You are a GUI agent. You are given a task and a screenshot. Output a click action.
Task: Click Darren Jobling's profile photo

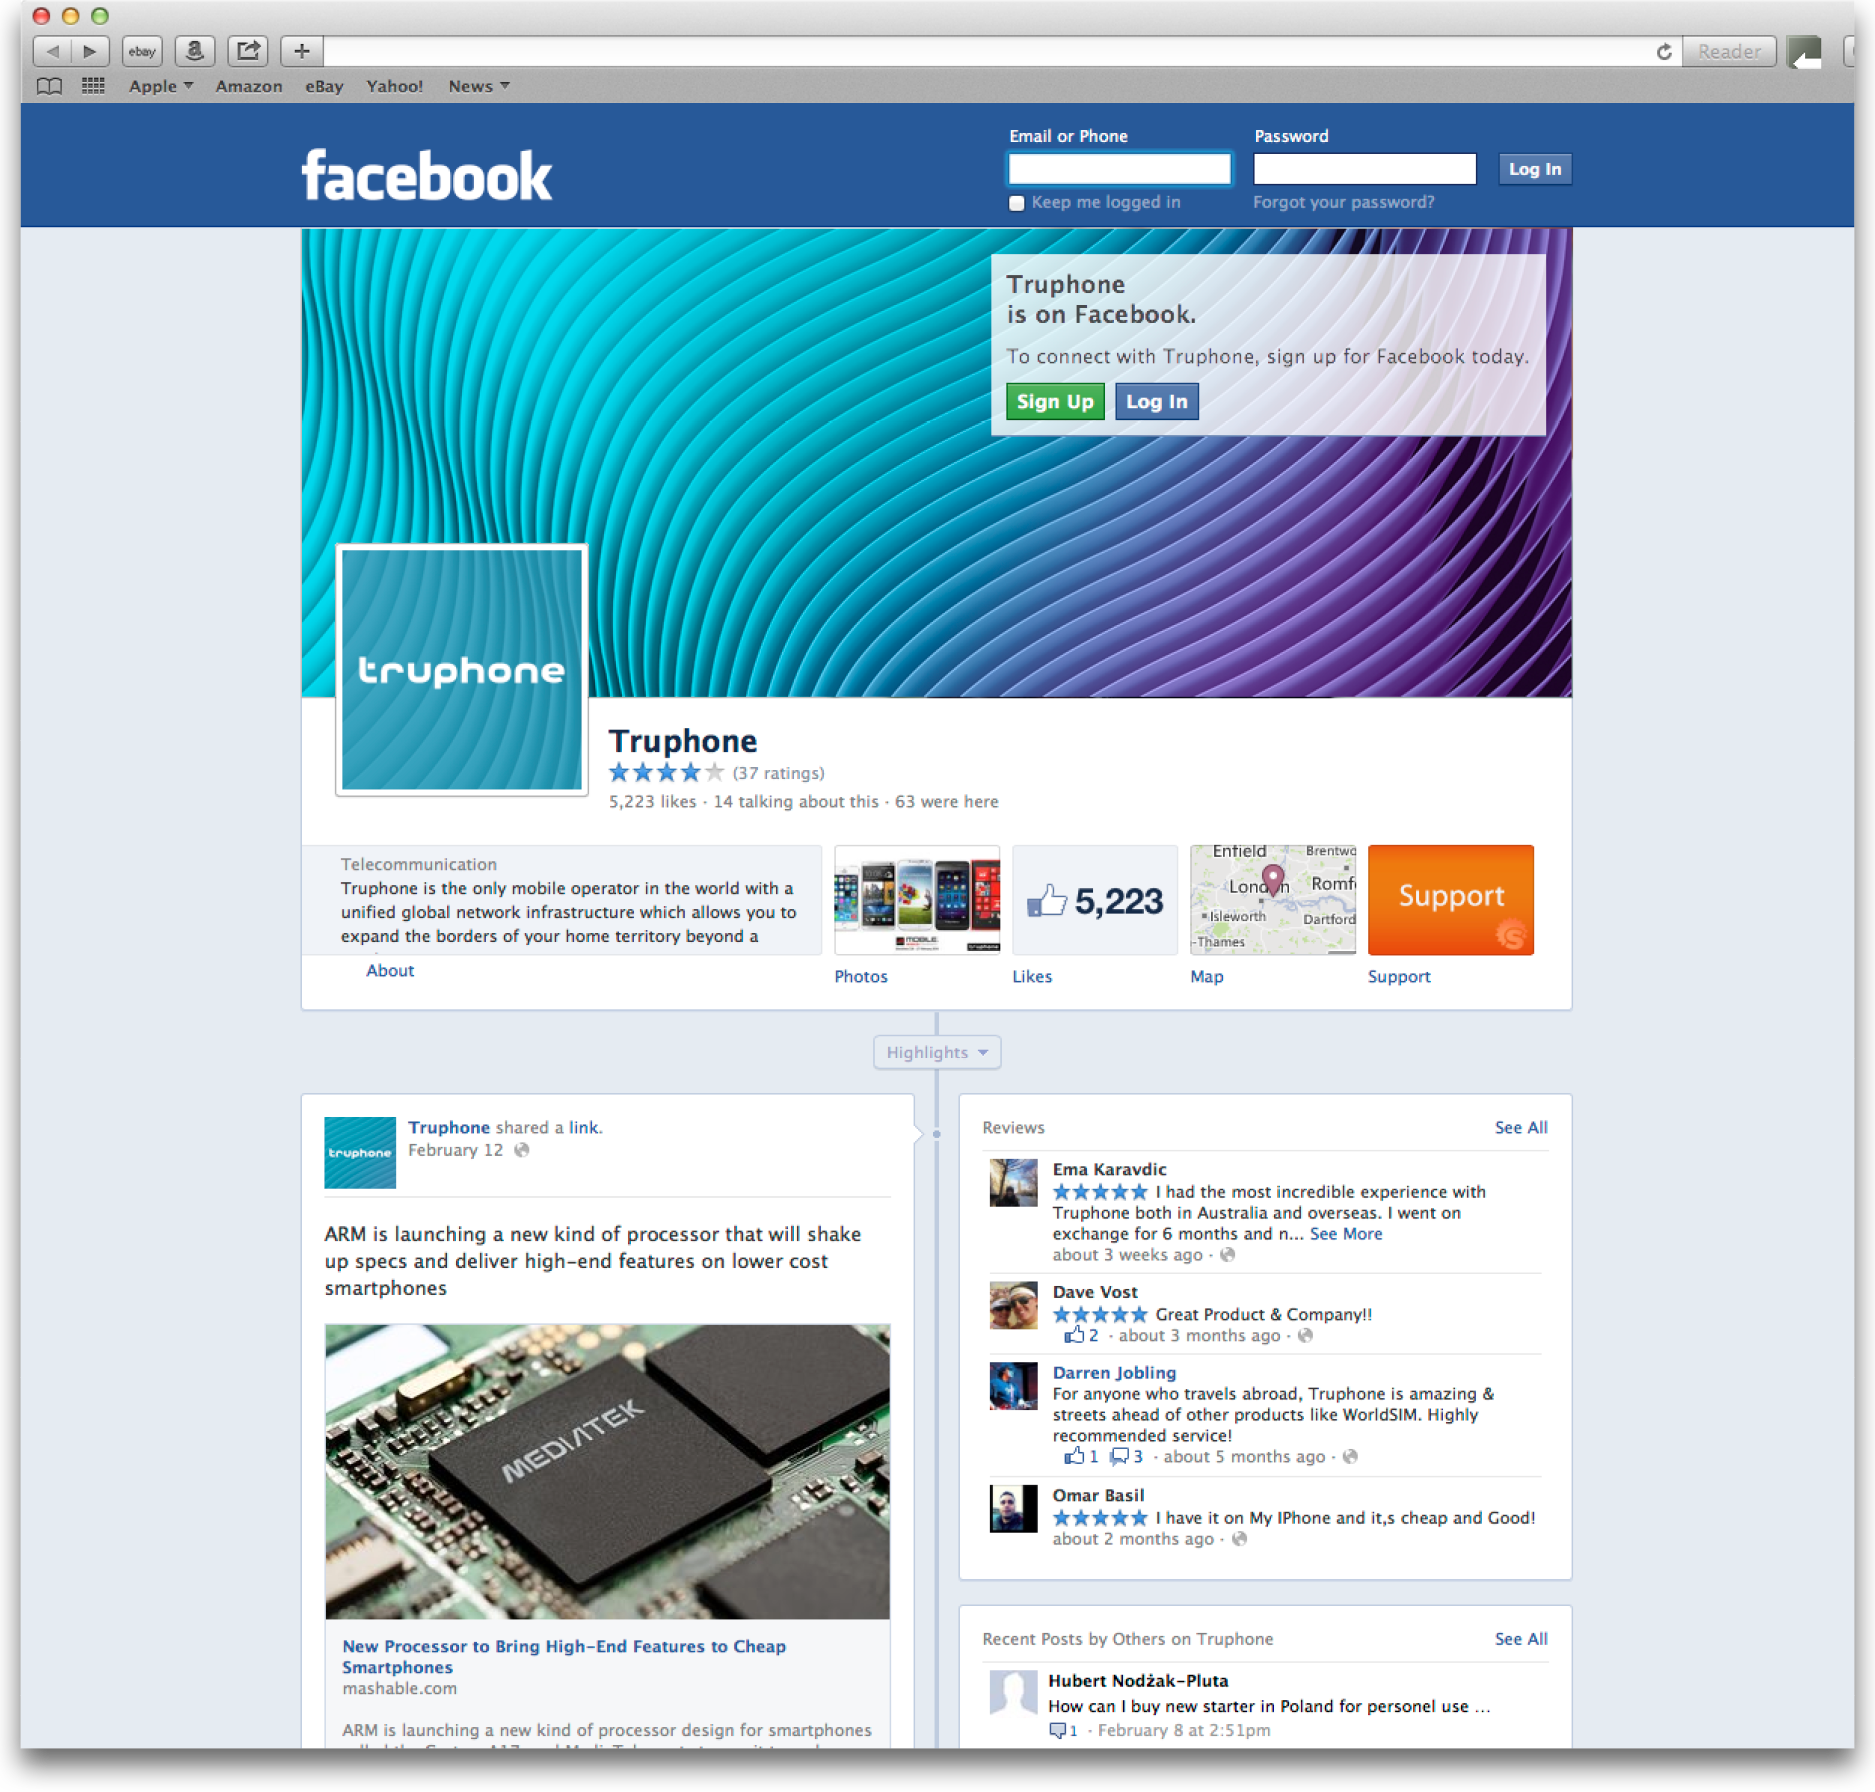point(1013,1386)
